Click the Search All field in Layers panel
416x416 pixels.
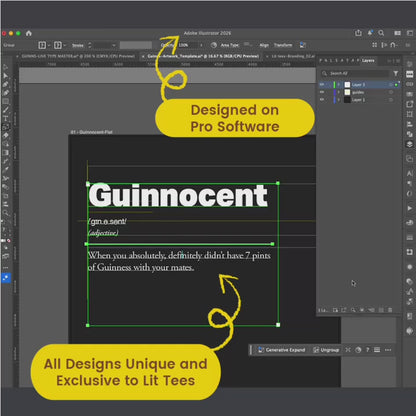[x=355, y=73]
